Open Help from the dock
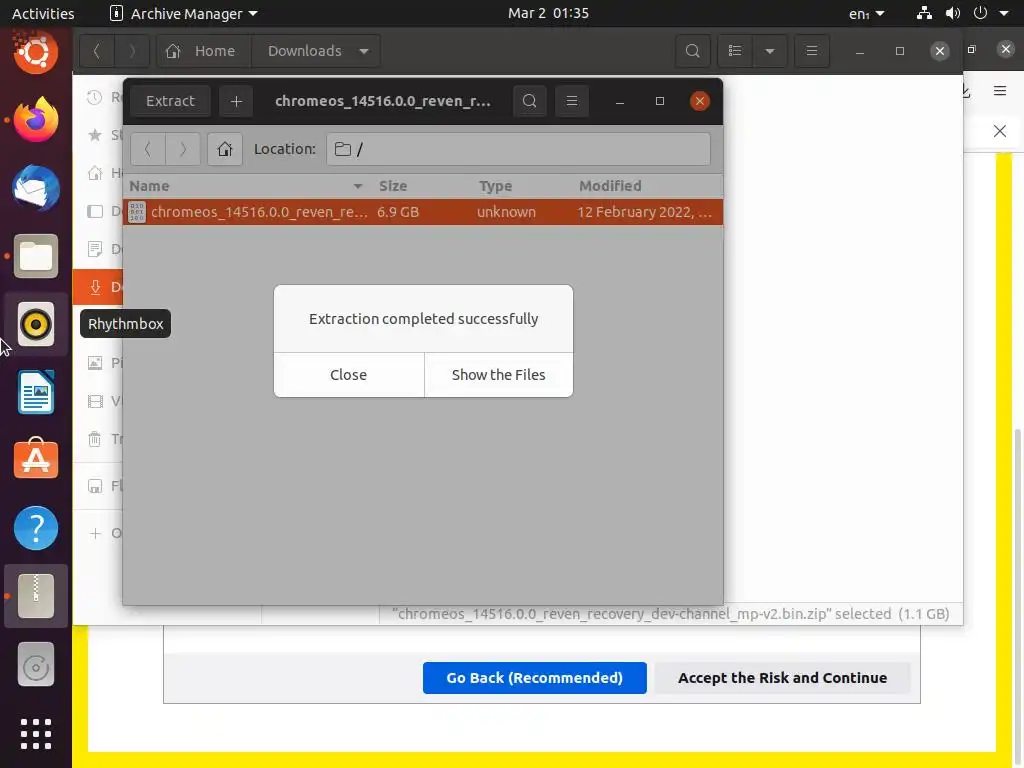This screenshot has height=768, width=1024. tap(36, 528)
